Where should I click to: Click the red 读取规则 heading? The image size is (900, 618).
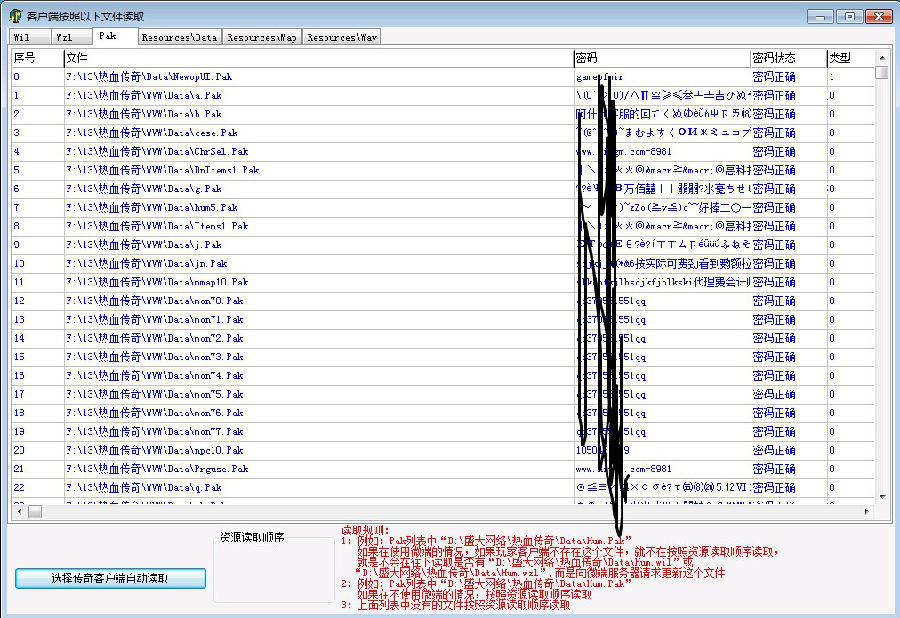(x=365, y=530)
